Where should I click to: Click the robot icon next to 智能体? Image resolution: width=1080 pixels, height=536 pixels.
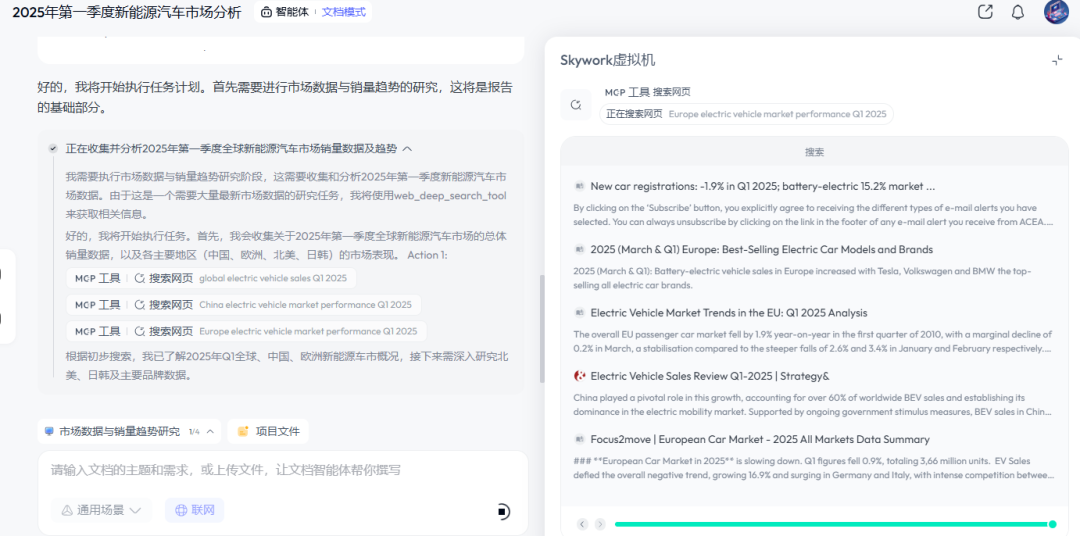pos(267,12)
